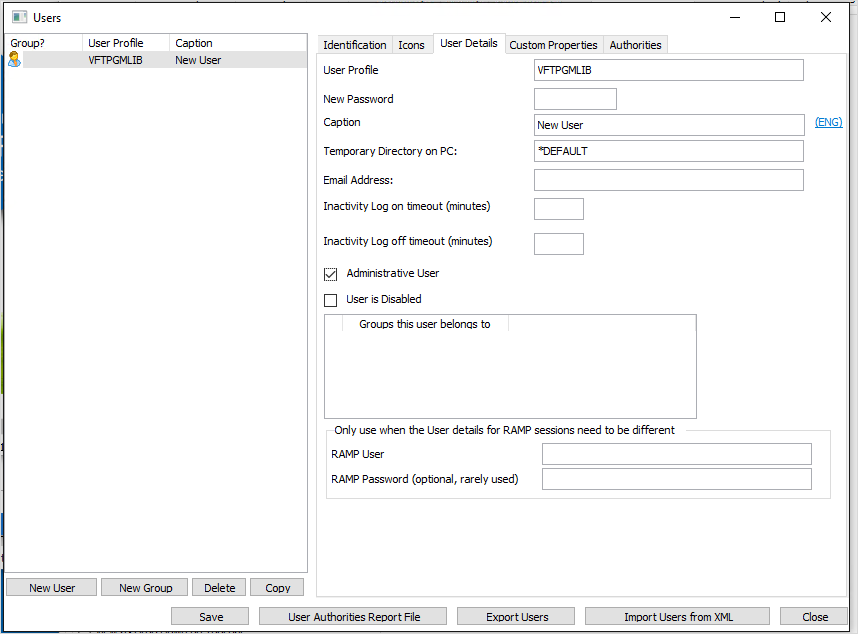
Task: Click the New User button
Action: coord(52,588)
